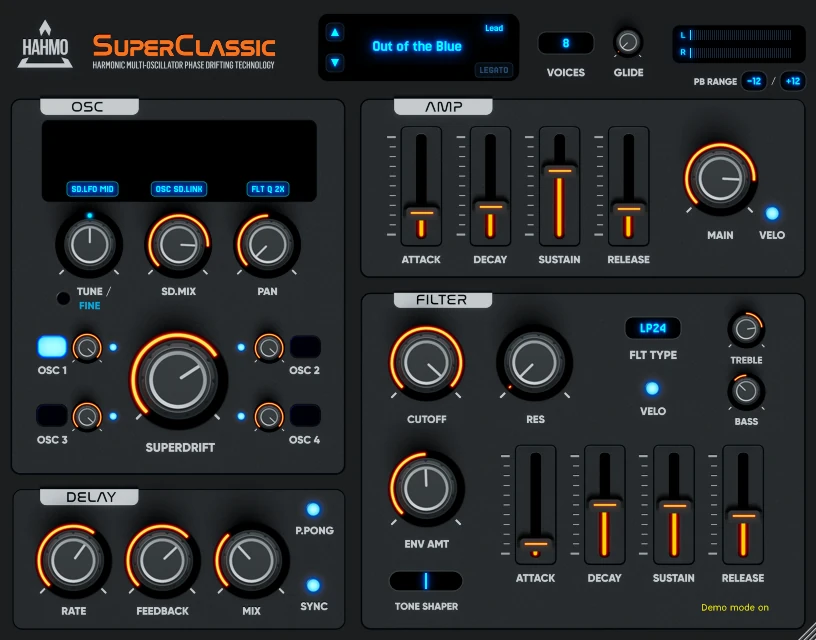Click the AMP ATTACK slider handle

coord(422,212)
